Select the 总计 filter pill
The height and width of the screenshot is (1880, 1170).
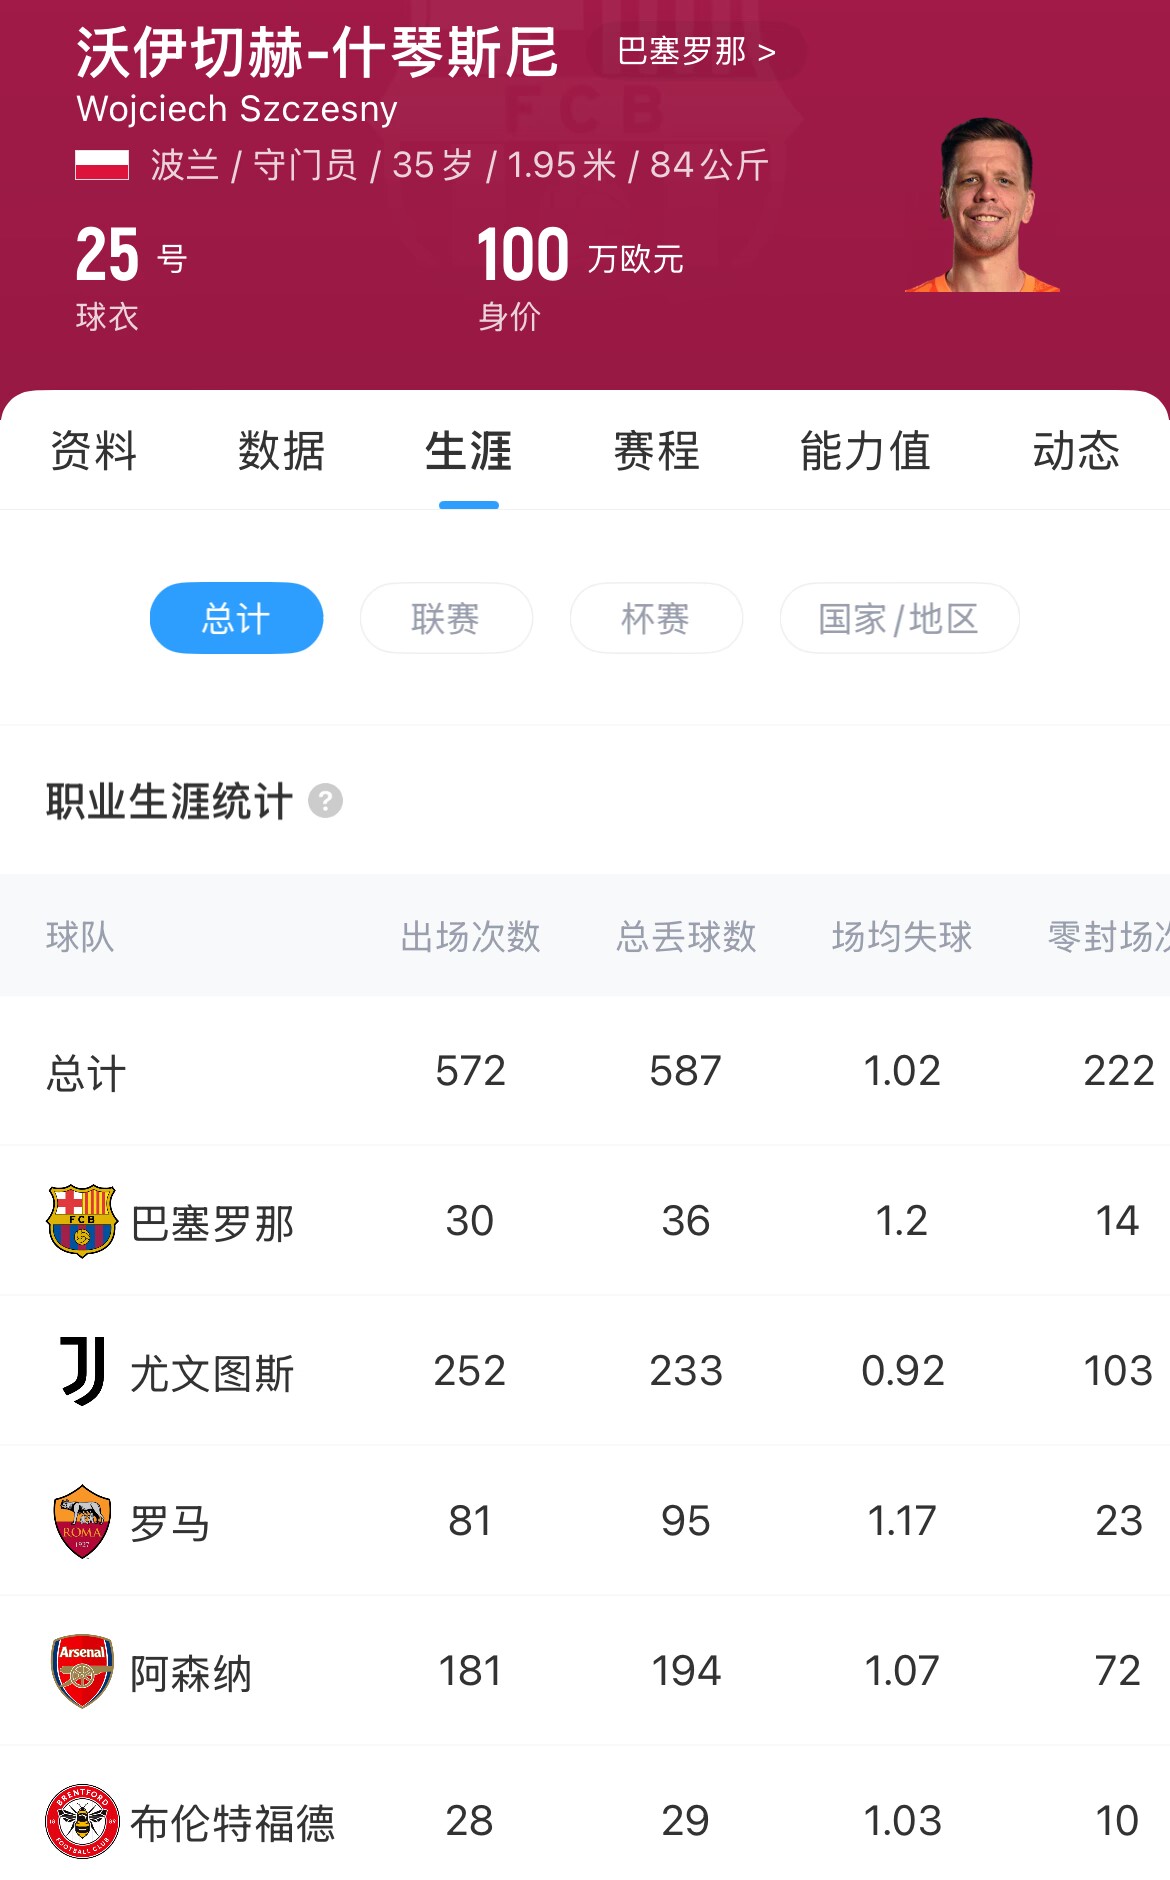(236, 618)
